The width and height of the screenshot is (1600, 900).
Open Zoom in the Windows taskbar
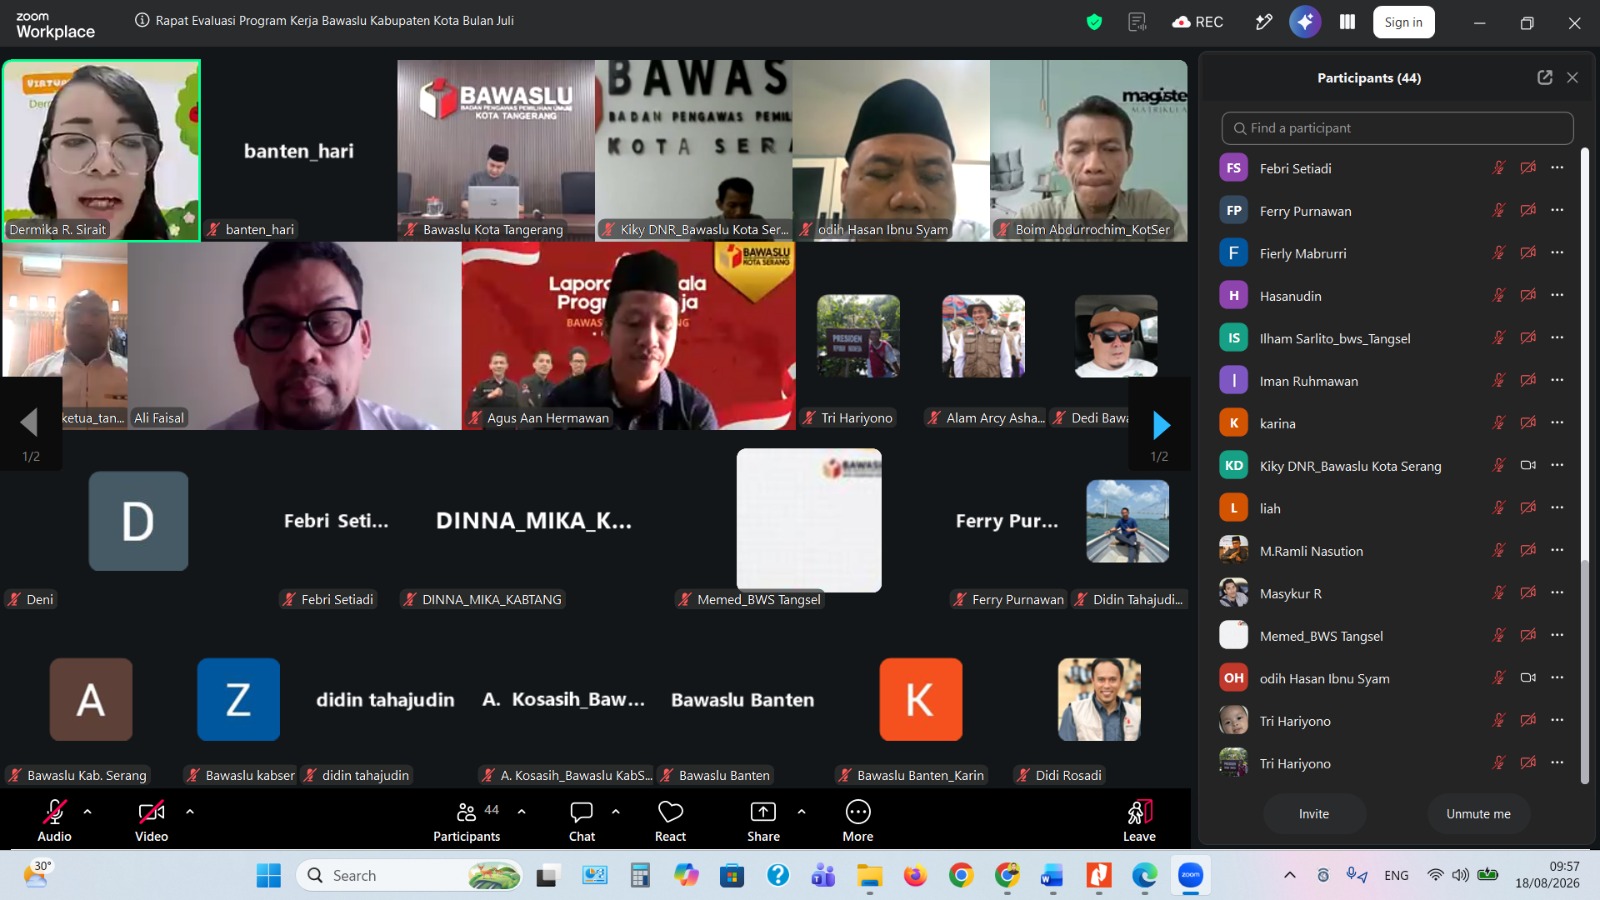tap(1191, 875)
